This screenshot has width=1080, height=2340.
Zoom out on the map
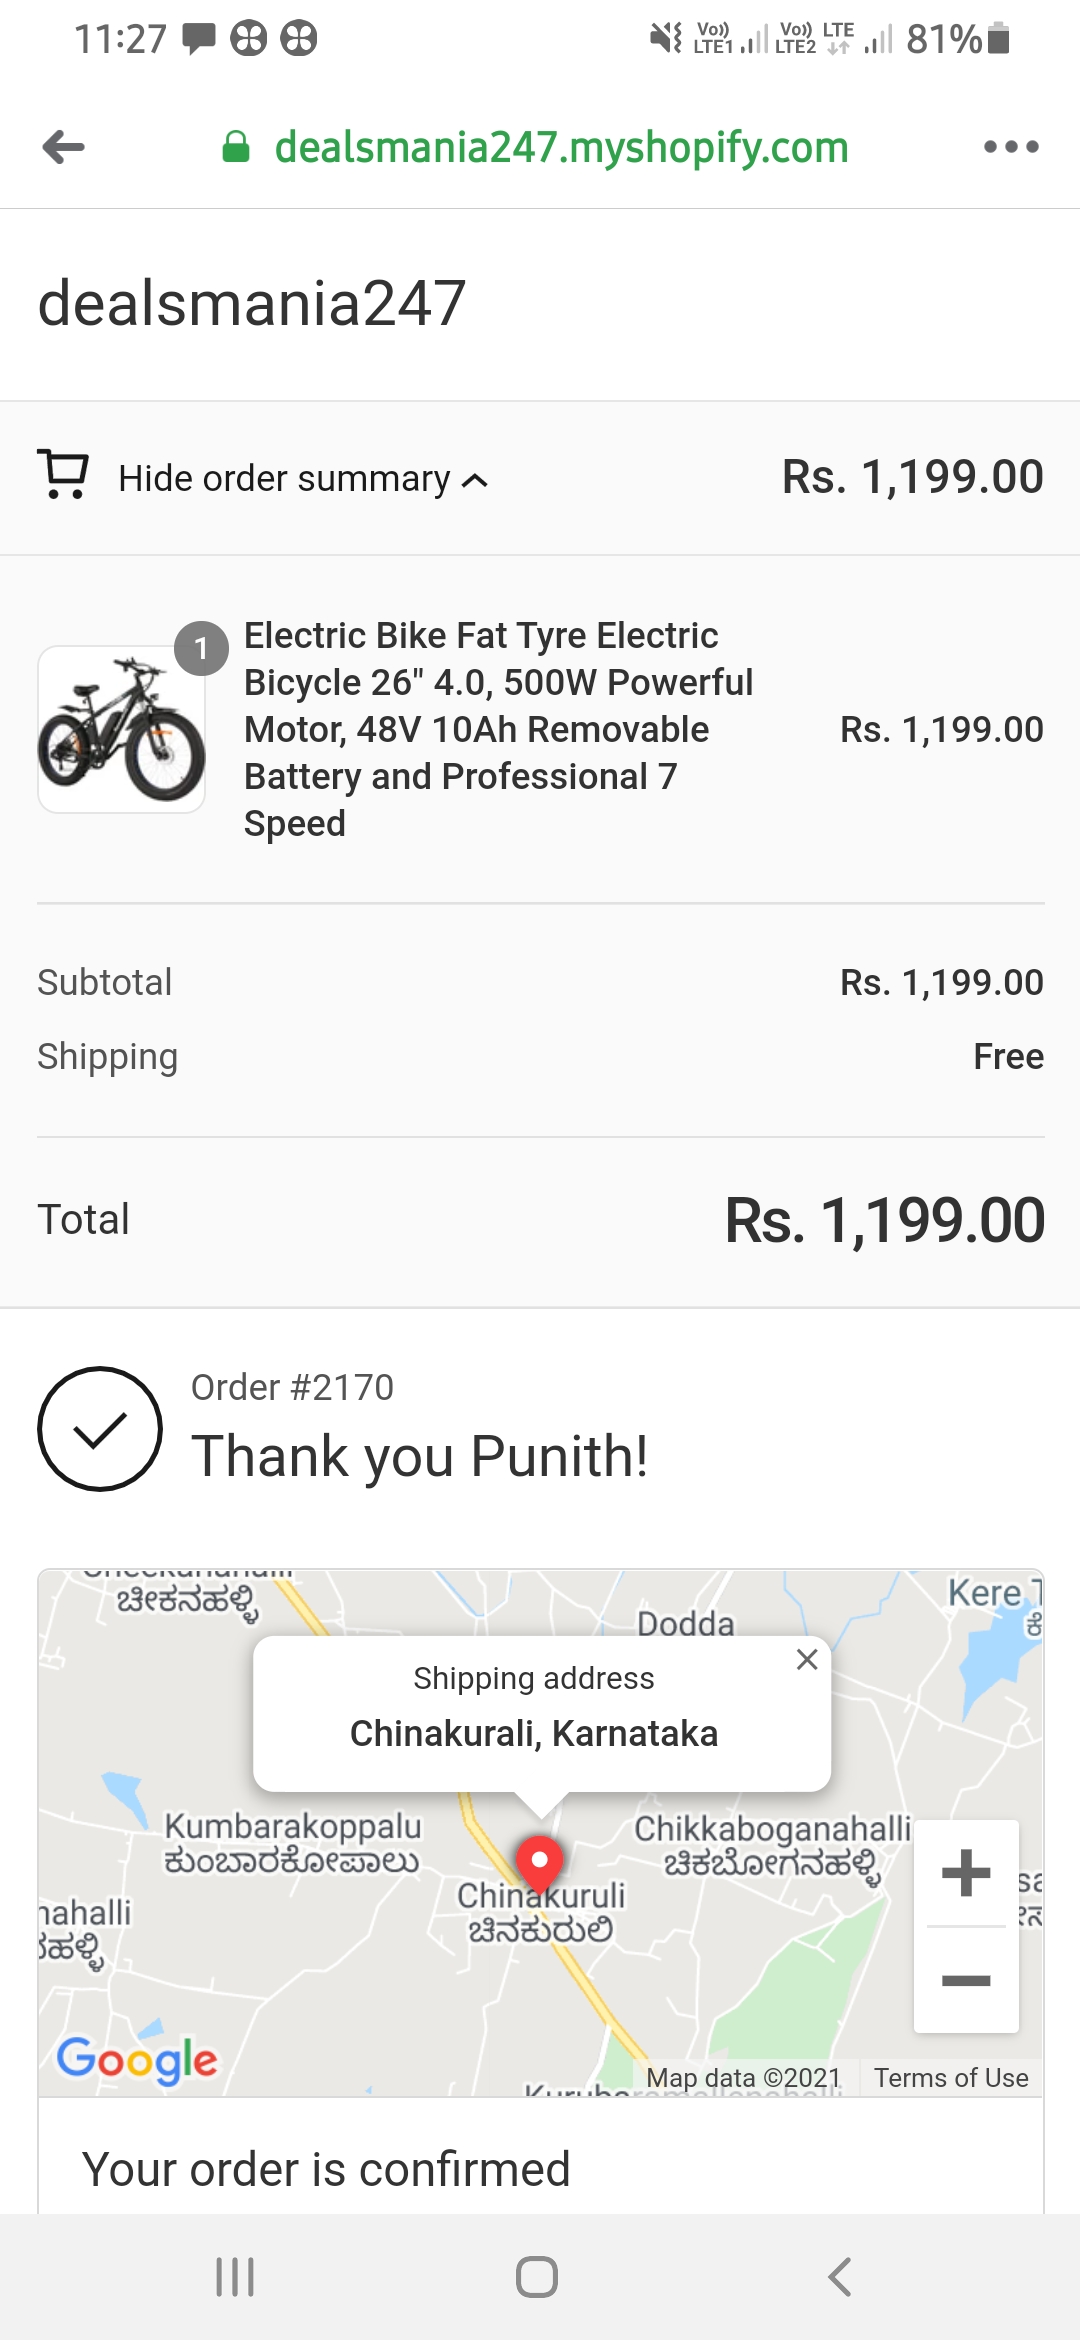click(966, 1980)
